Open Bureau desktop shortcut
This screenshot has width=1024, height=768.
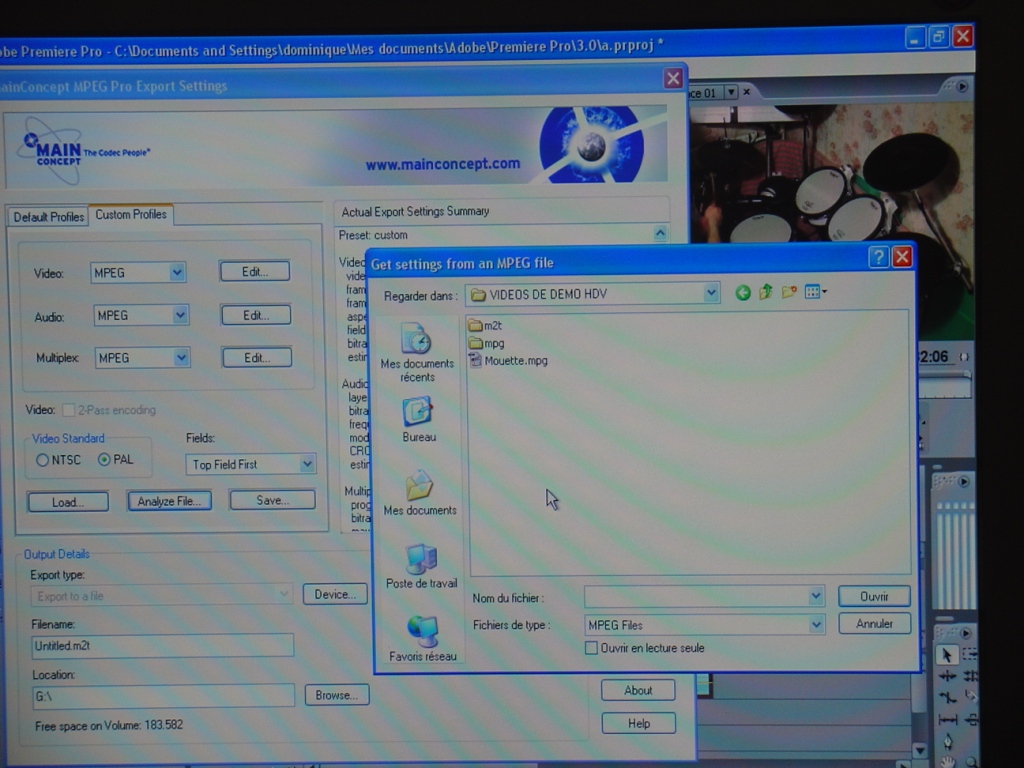pyautogui.click(x=419, y=419)
